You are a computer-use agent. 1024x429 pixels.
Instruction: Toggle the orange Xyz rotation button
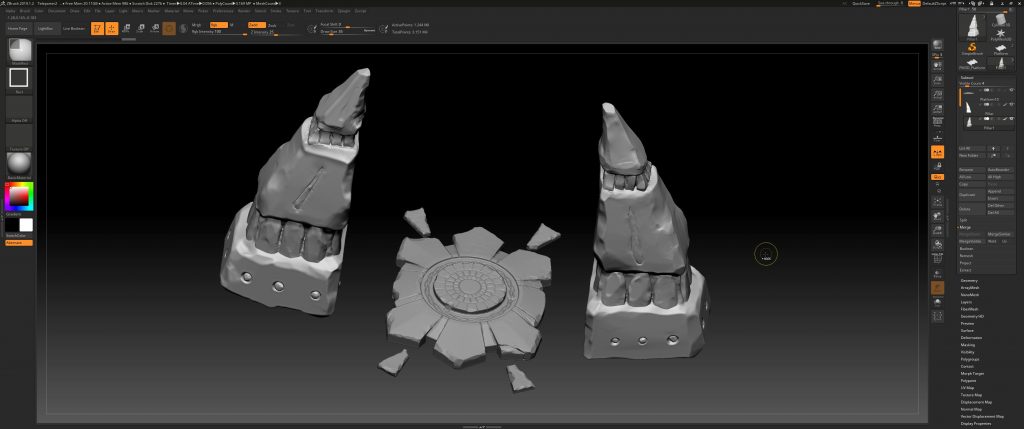tap(937, 177)
